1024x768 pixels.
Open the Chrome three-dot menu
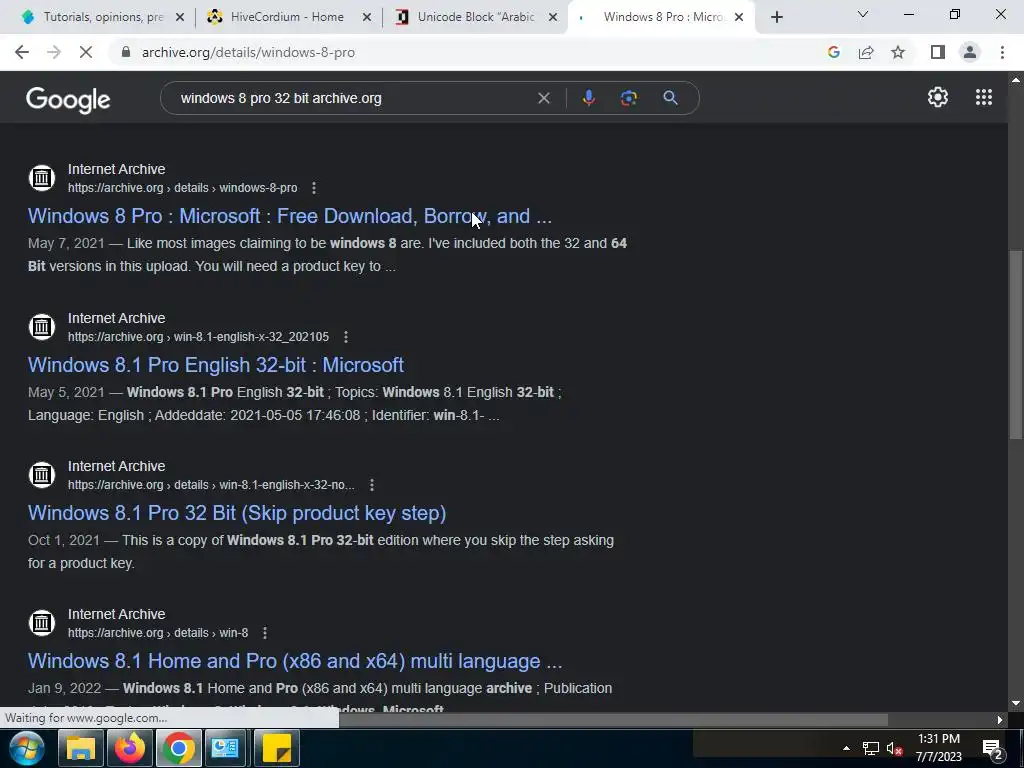coord(1002,52)
